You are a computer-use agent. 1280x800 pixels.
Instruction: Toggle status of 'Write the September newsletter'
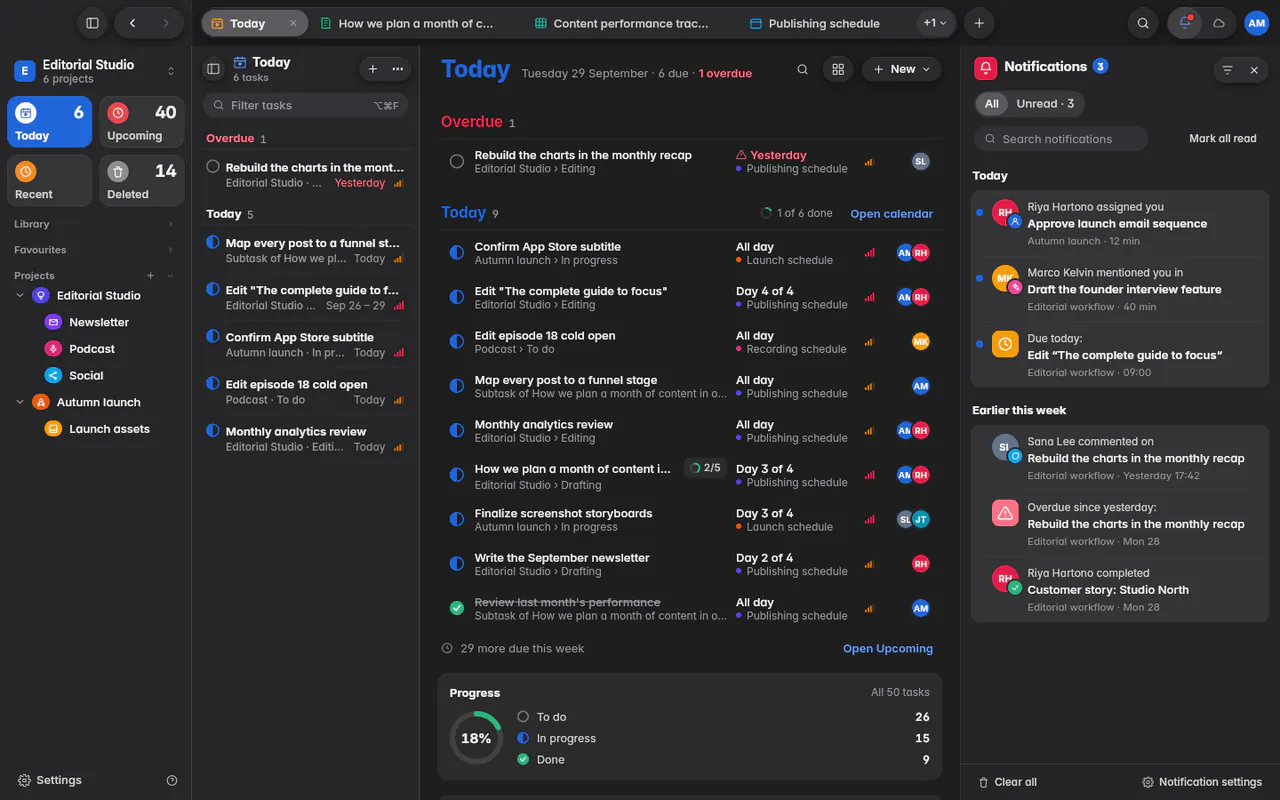point(457,564)
